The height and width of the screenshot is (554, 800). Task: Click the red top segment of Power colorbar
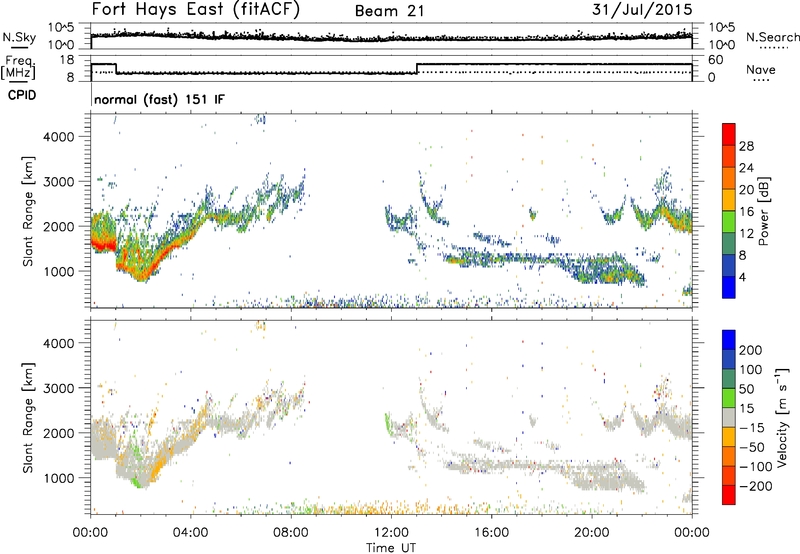(x=729, y=134)
